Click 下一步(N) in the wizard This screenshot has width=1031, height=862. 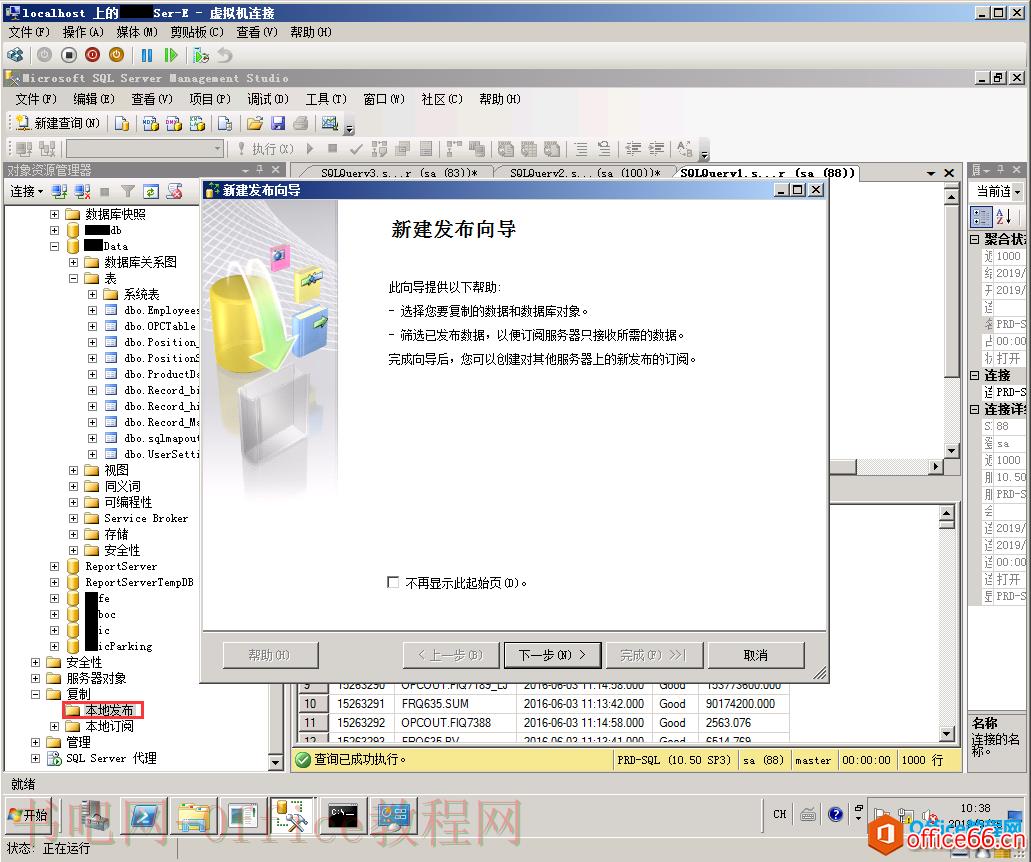point(552,655)
